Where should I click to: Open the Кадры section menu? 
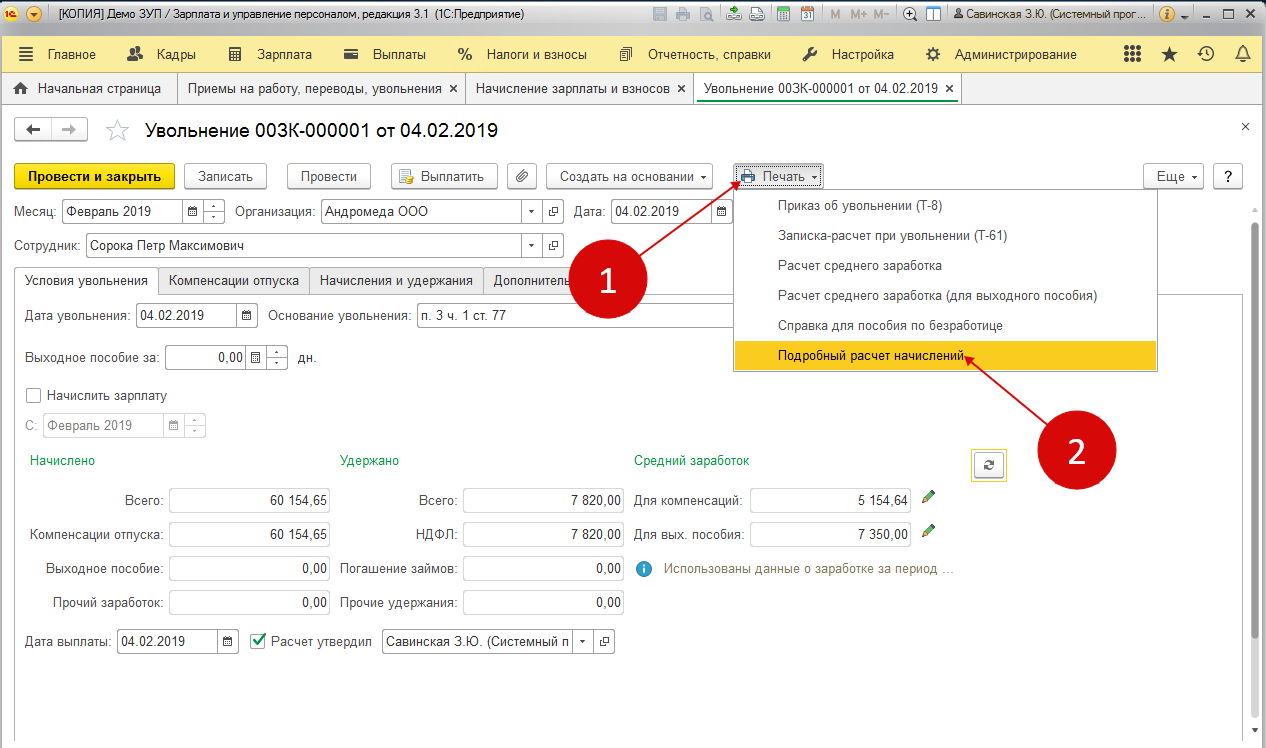[162, 54]
